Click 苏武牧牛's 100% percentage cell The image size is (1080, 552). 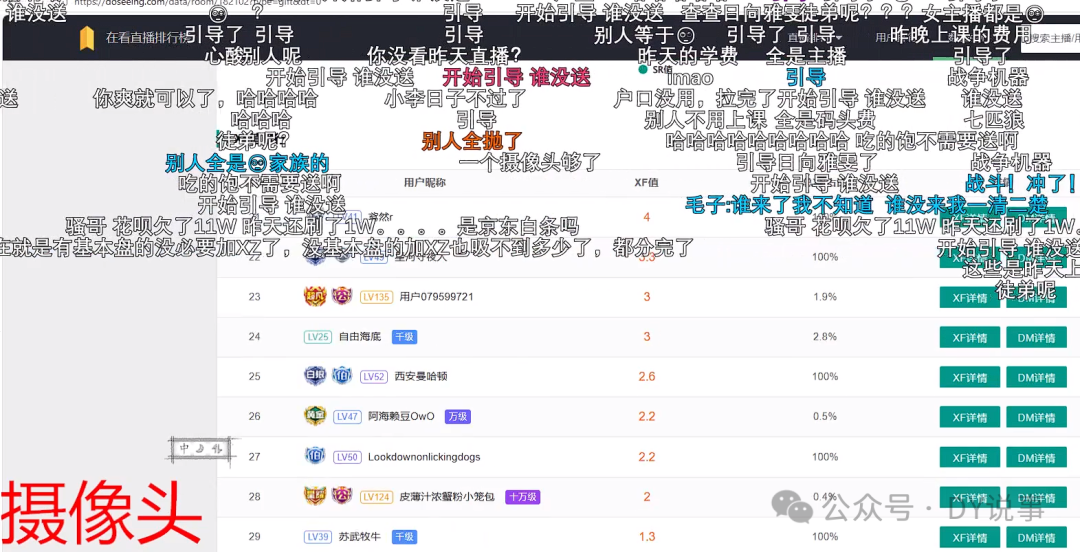point(825,537)
